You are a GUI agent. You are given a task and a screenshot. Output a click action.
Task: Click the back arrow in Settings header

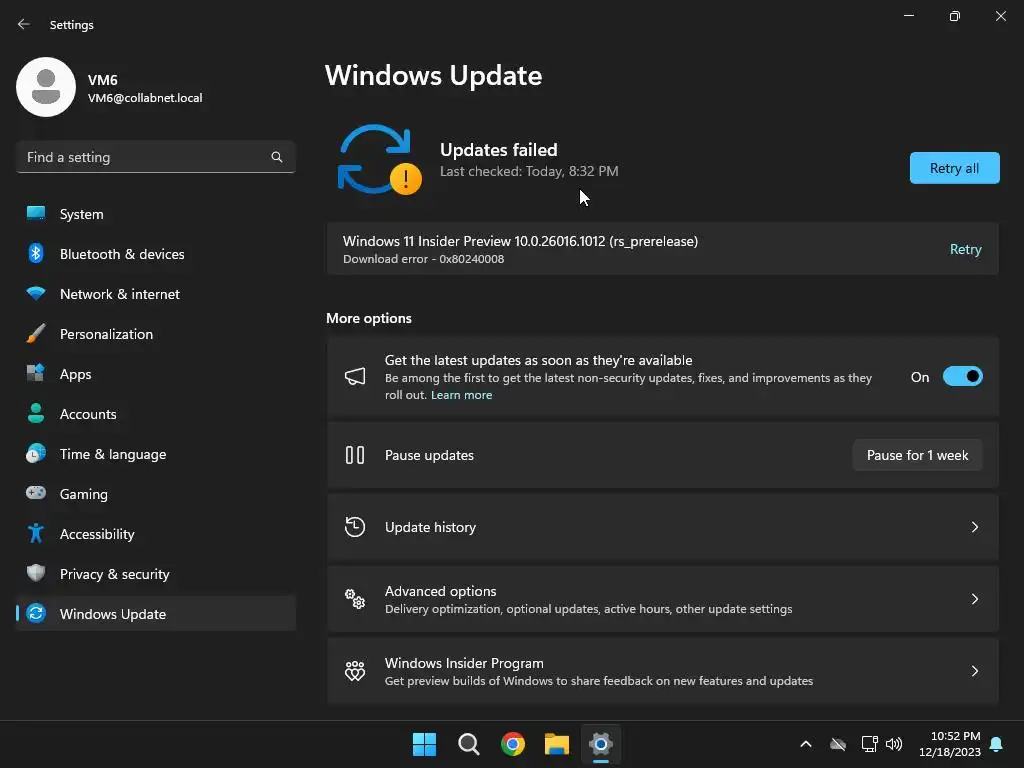tap(24, 24)
